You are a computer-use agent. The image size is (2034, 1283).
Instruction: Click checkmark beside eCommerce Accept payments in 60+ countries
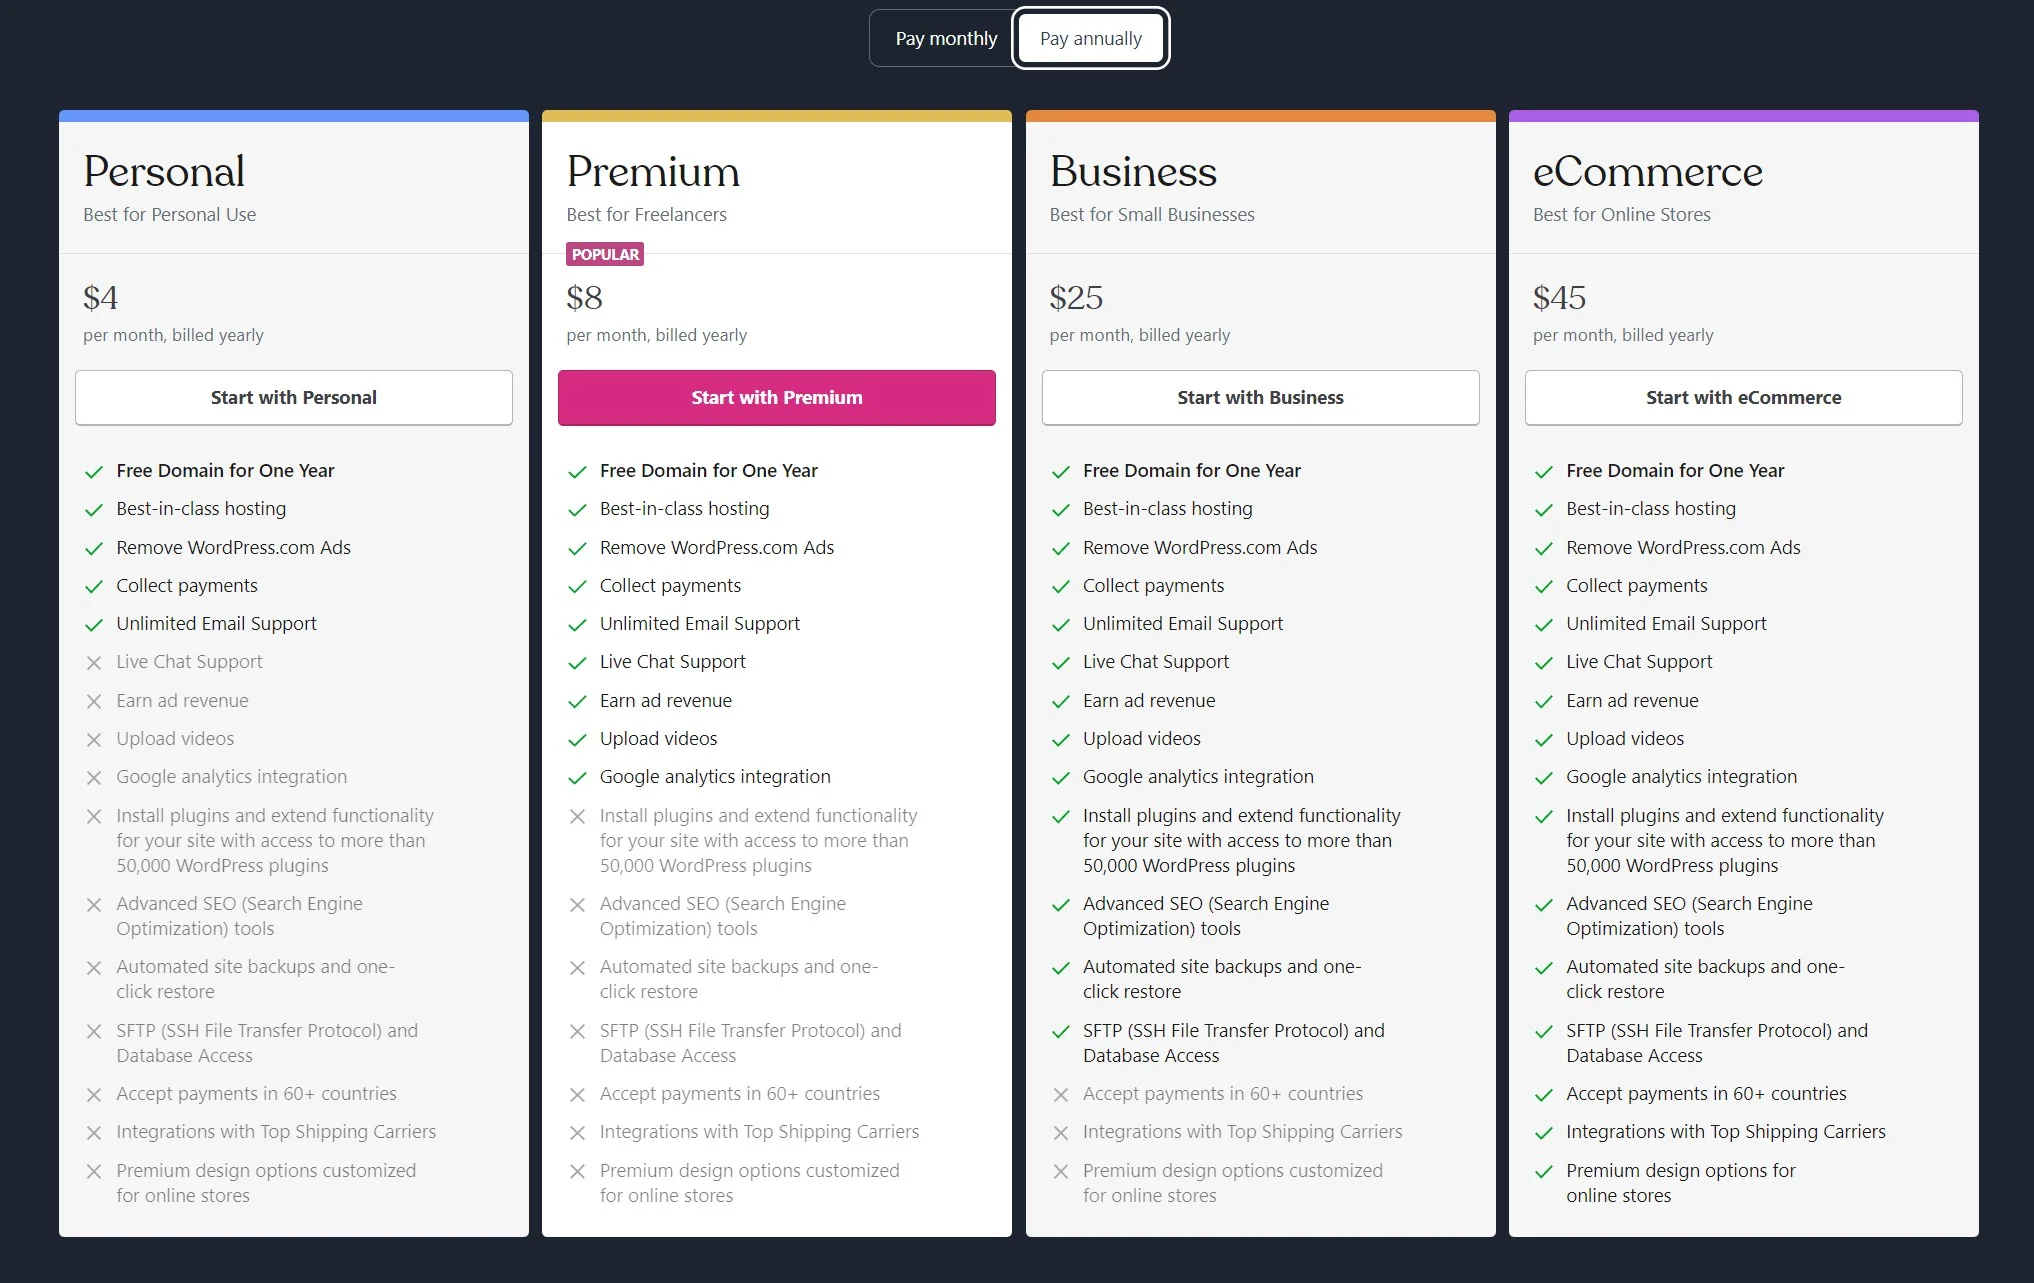pos(1544,1095)
